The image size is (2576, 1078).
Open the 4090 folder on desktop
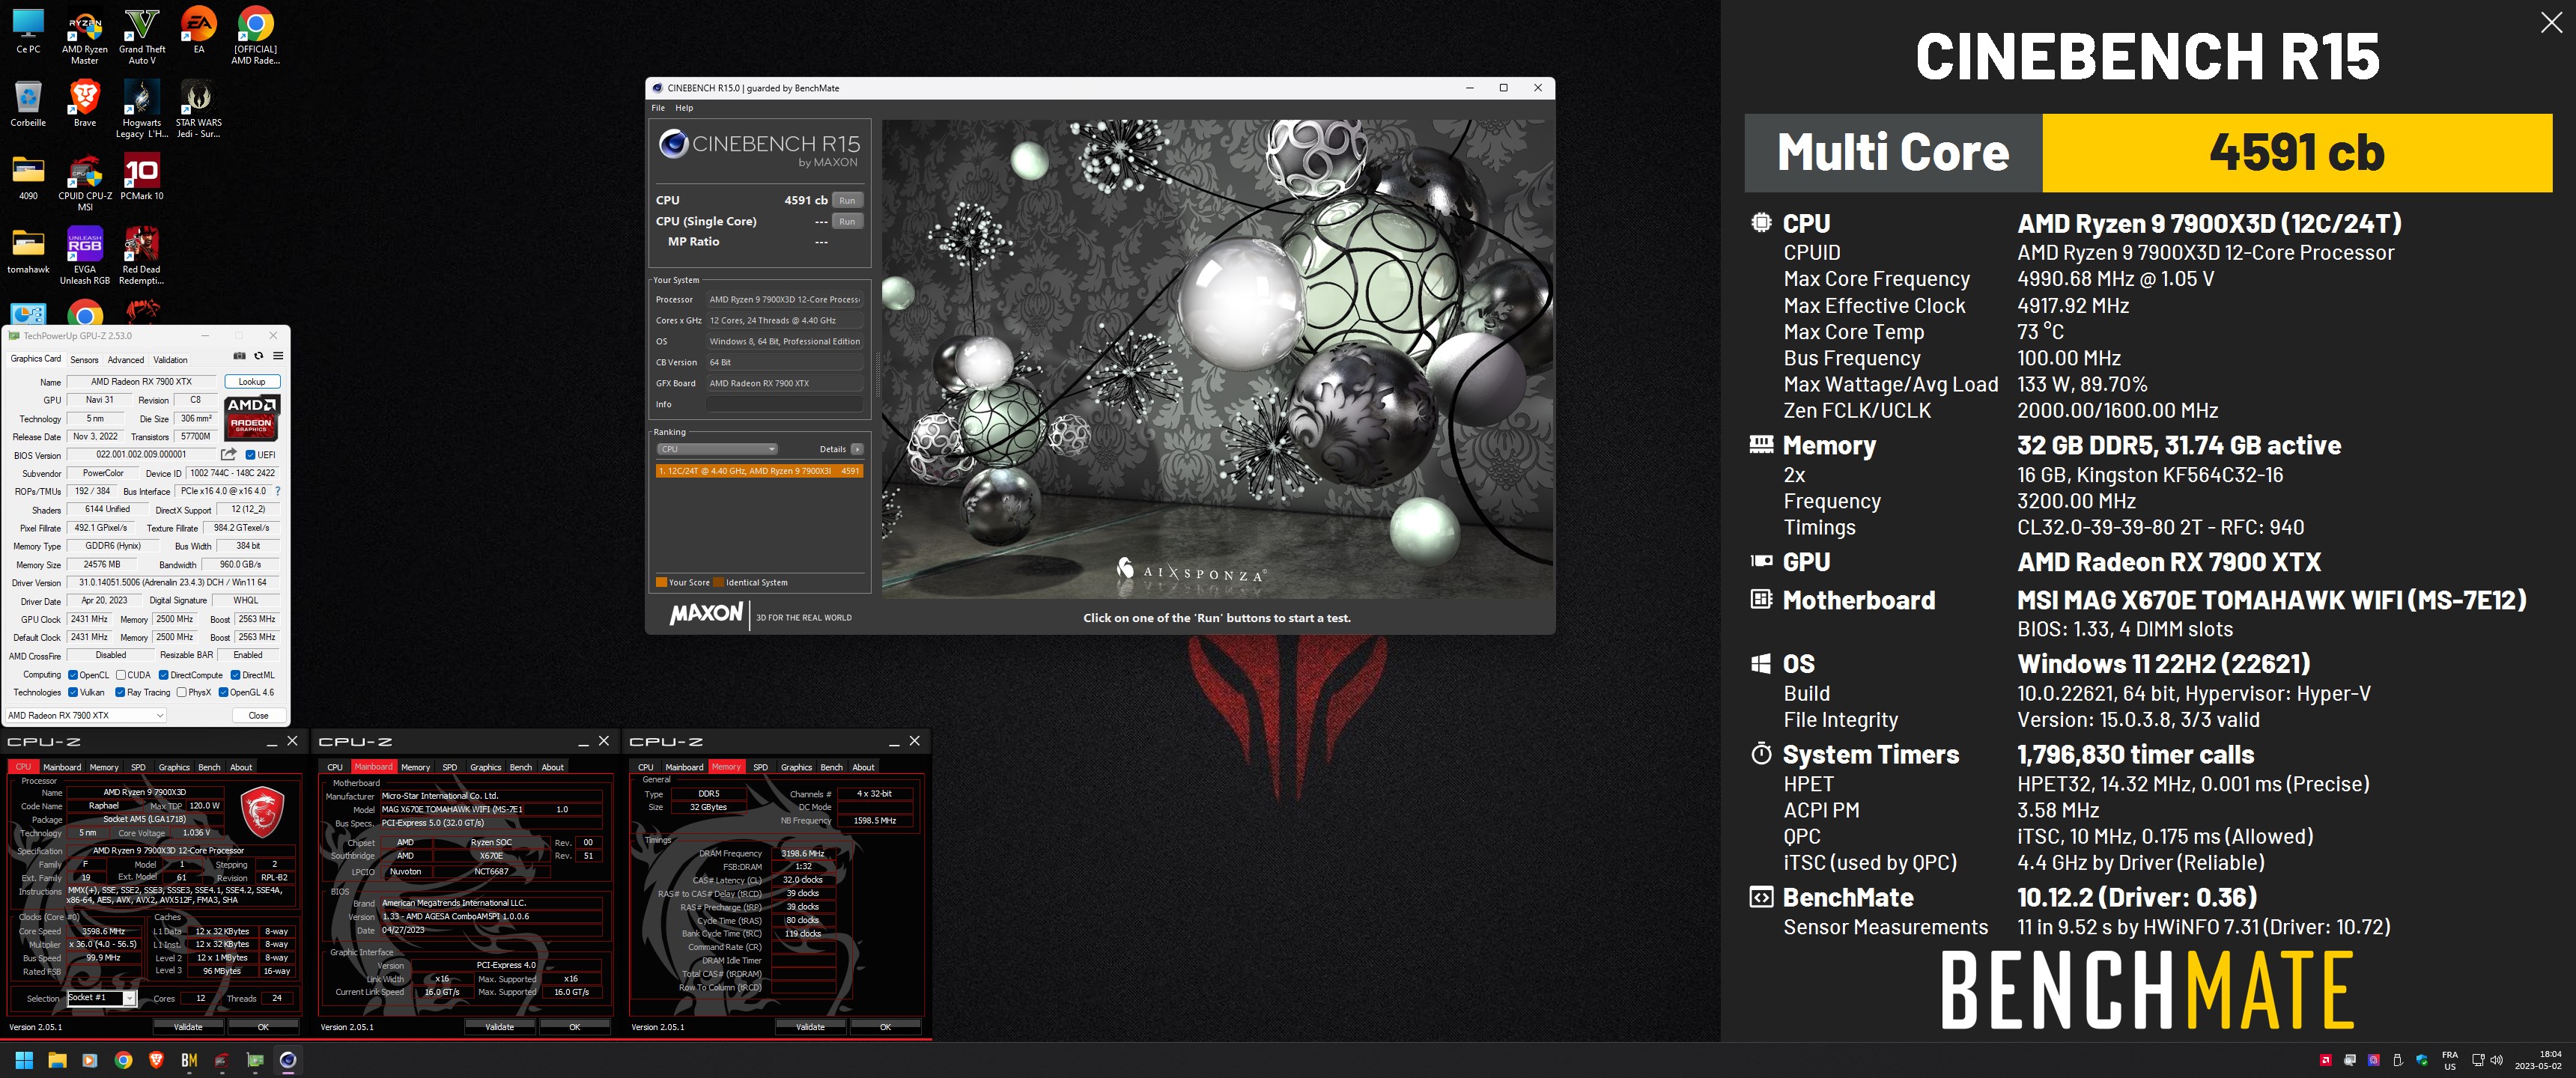pyautogui.click(x=28, y=177)
